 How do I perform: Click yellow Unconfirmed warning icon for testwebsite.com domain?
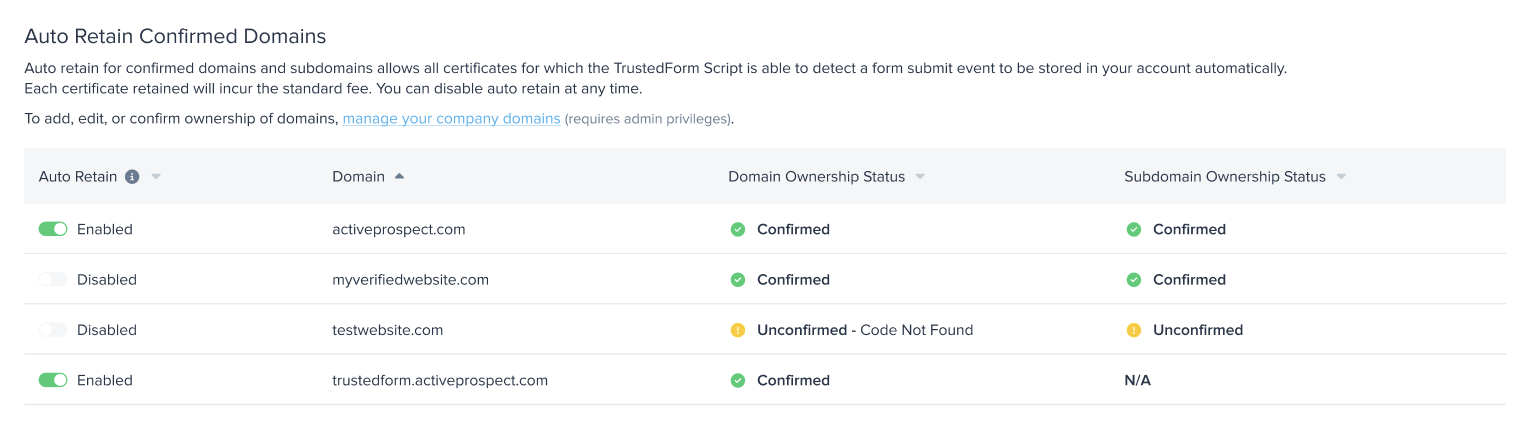(738, 330)
